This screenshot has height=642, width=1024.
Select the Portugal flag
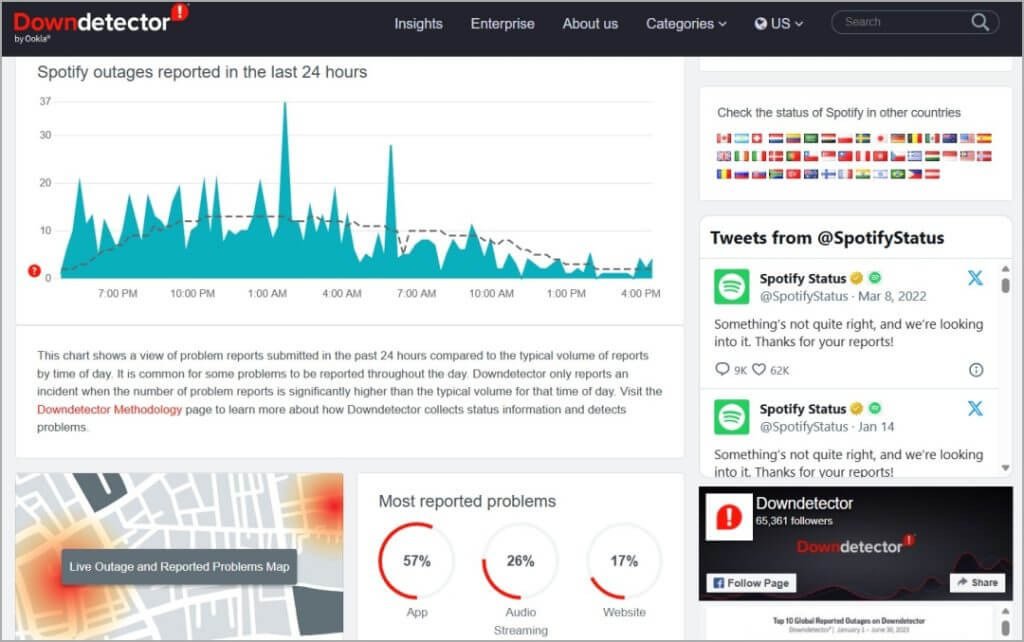tap(793, 156)
